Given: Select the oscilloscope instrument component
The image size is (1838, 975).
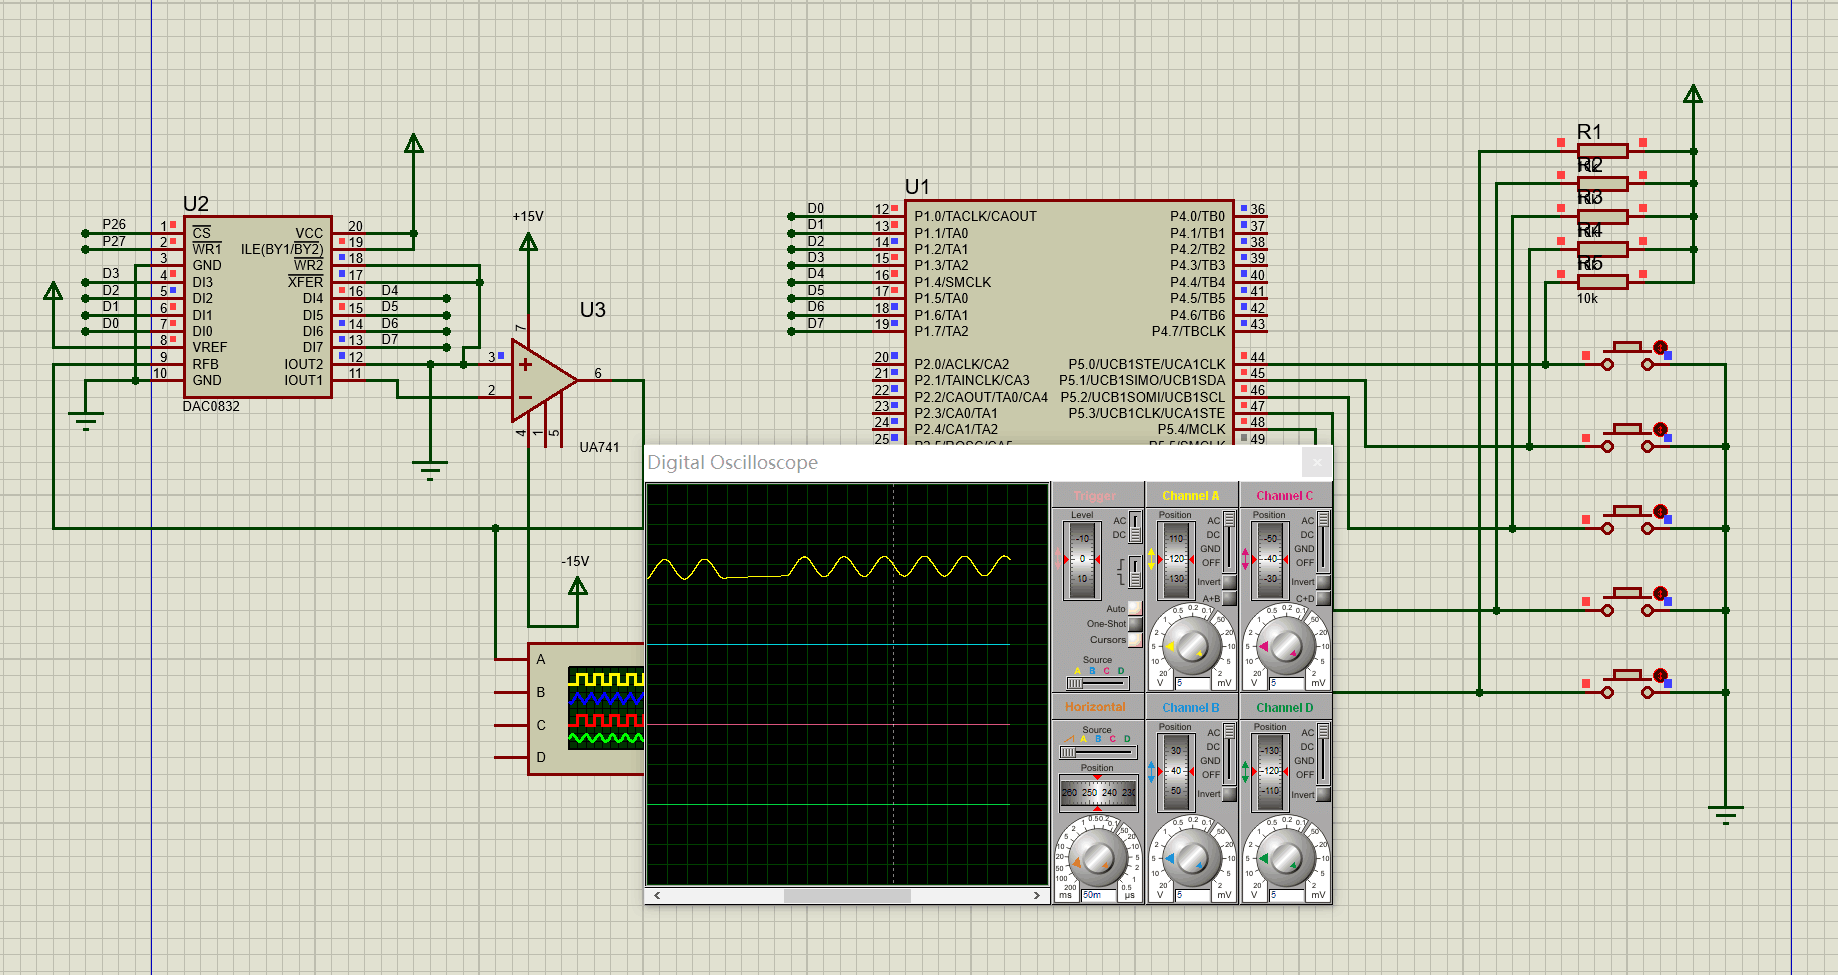Looking at the screenshot, I should (586, 708).
